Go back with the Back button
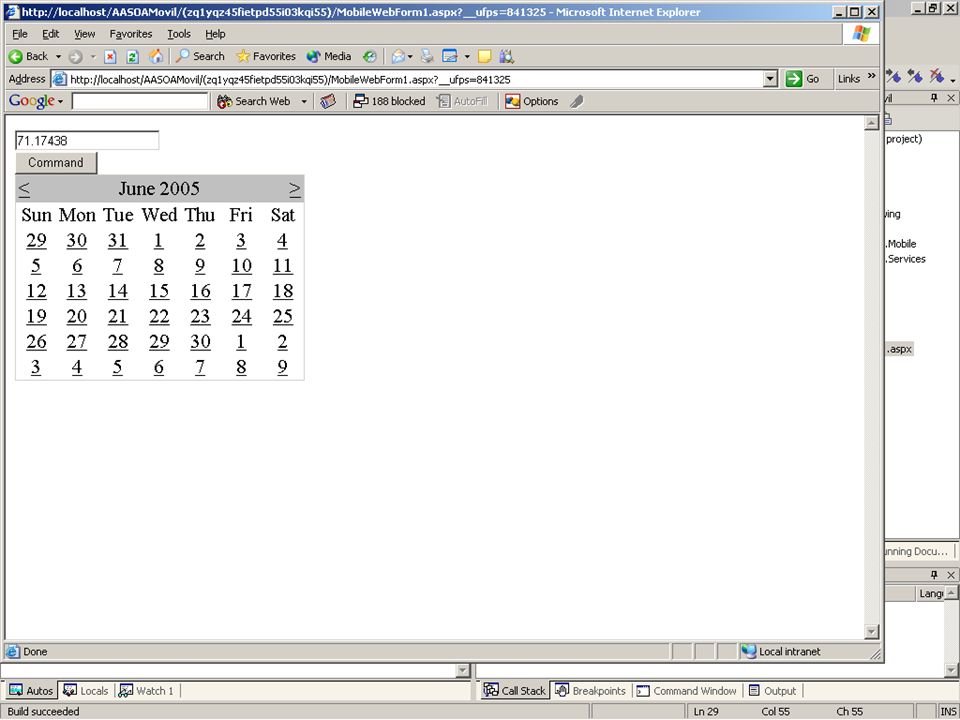The height and width of the screenshot is (720, 960). 28,56
